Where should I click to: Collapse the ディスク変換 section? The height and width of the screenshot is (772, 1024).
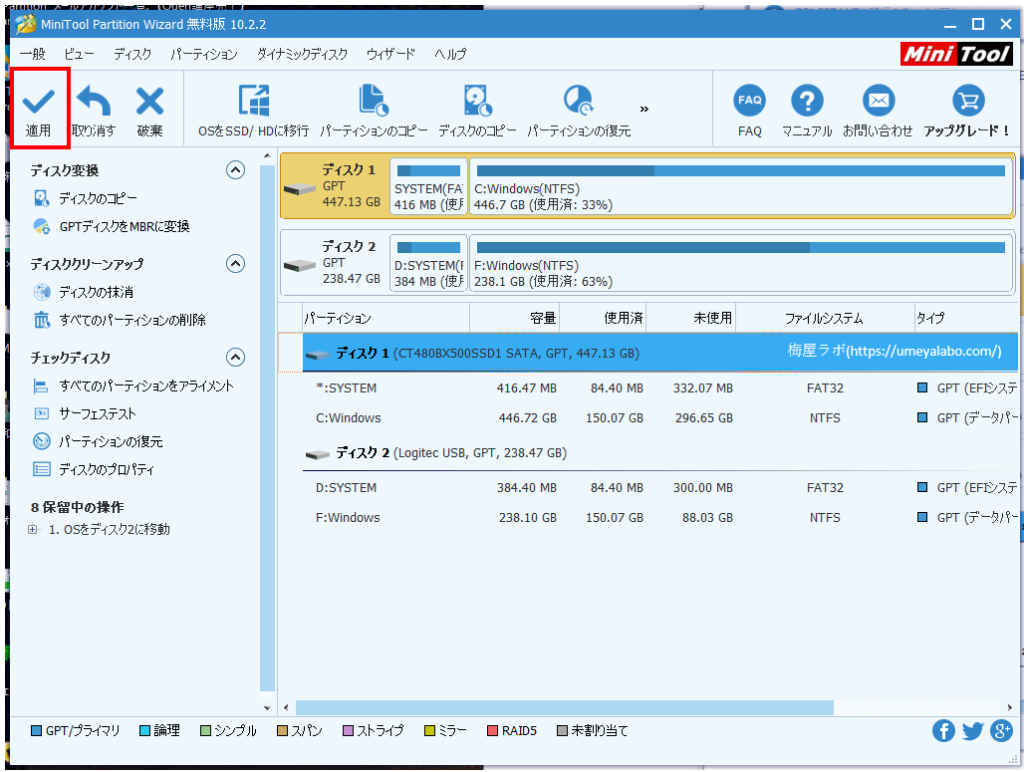tap(235, 170)
